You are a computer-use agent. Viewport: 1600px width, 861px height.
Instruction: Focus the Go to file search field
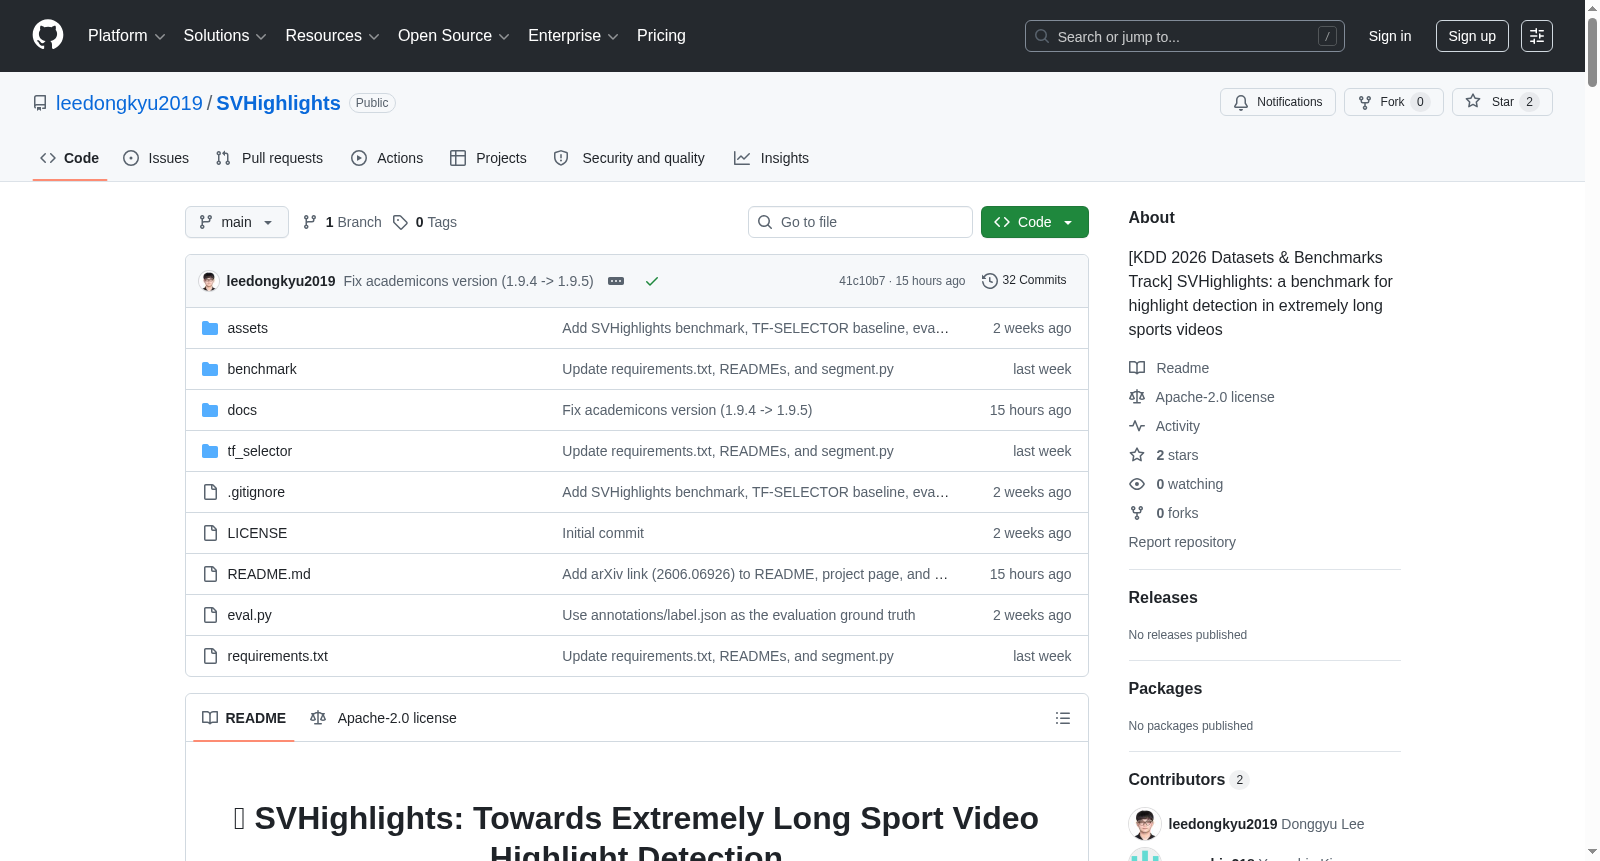860,222
